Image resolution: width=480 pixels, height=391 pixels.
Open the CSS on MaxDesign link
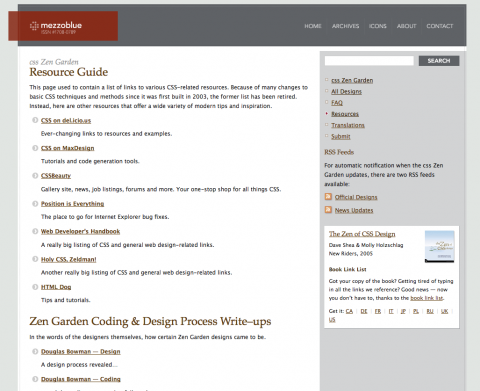coord(68,148)
